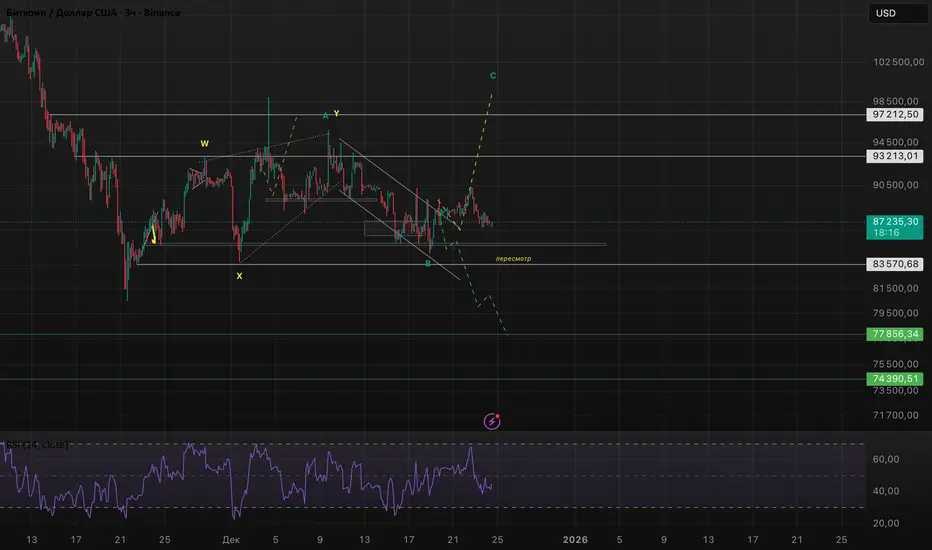Image resolution: width=932 pixels, height=550 pixels.
Task: Click the RSI (14, close) indicator label
Action: (x=37, y=445)
